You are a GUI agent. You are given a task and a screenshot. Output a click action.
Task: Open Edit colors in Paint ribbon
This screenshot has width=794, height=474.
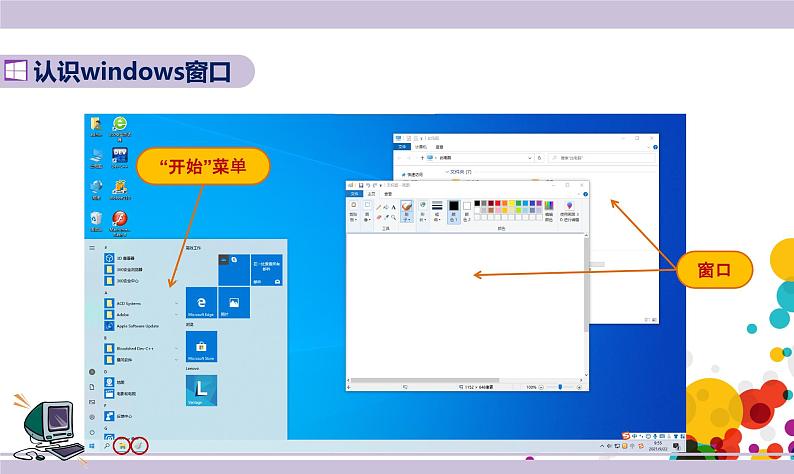(549, 211)
